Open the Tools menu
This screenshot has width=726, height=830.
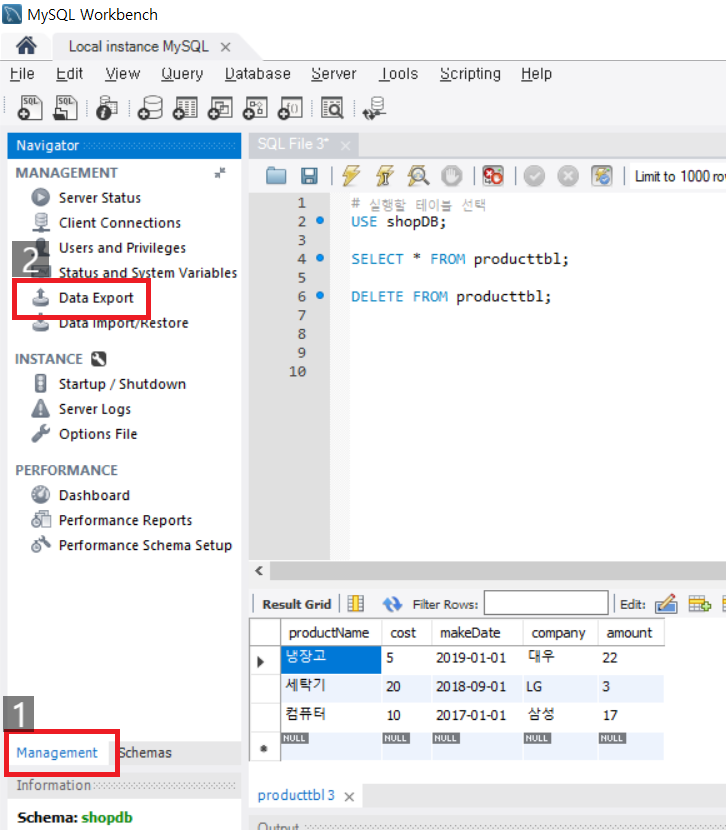click(398, 74)
